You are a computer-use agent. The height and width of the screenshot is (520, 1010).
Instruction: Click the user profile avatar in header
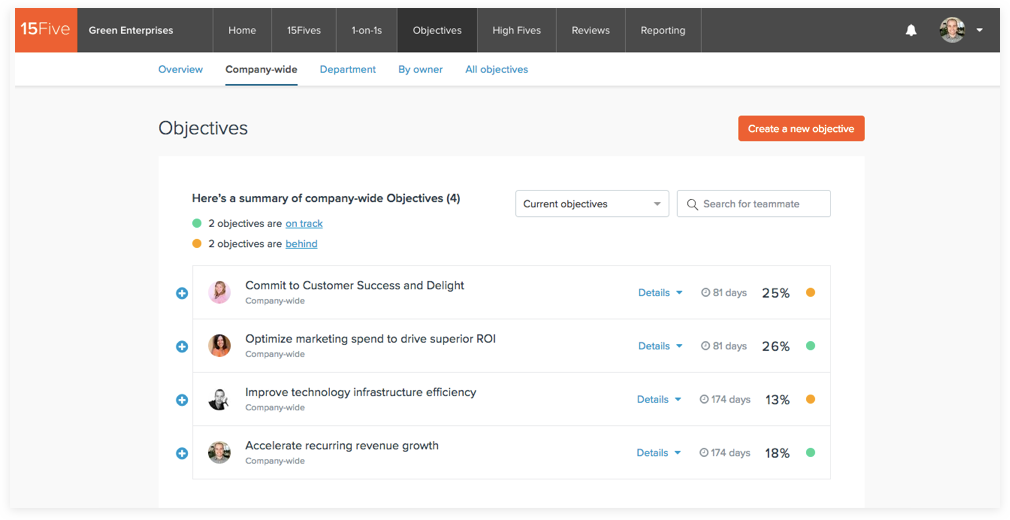tap(952, 30)
